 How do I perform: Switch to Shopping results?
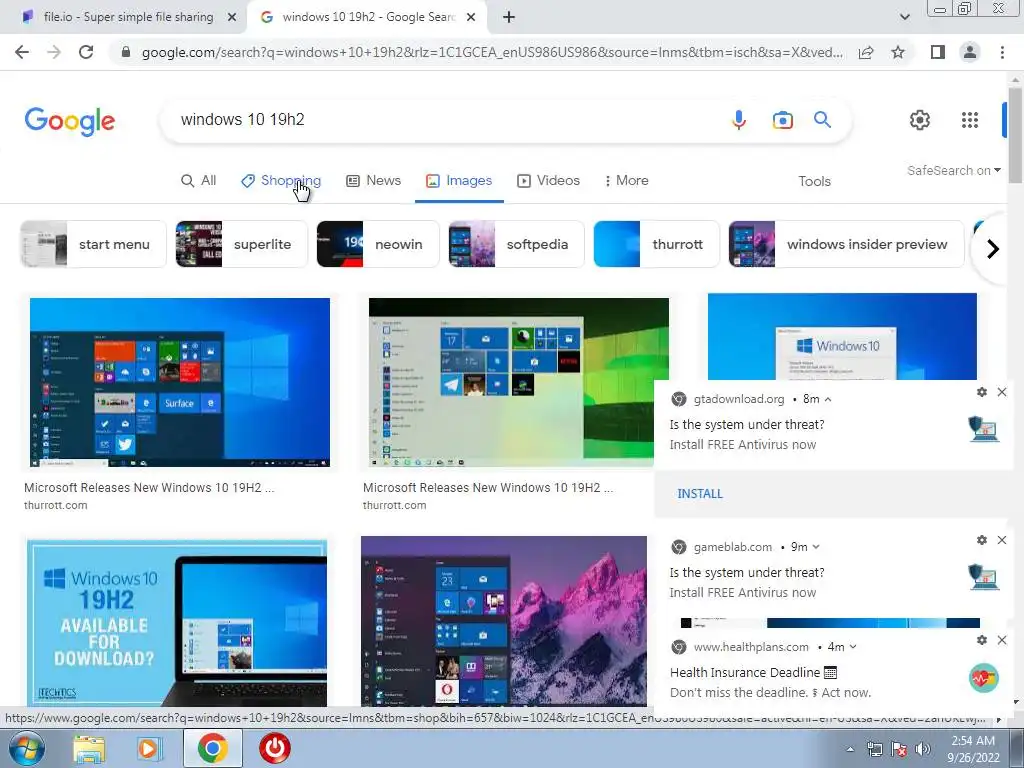(281, 181)
